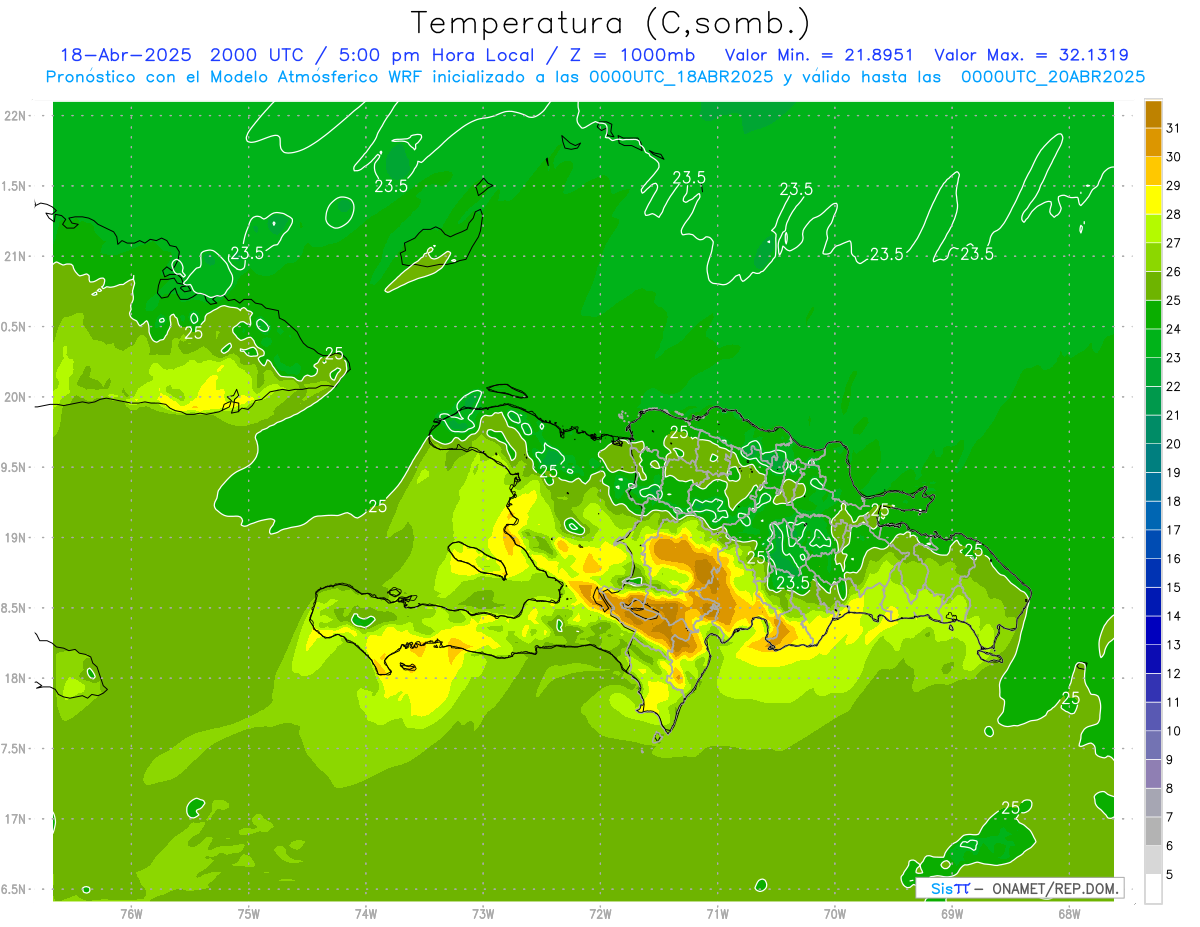The width and height of the screenshot is (1200, 927).
Task: Pick legend swatch between 29 and 30
Action: 1153,171
